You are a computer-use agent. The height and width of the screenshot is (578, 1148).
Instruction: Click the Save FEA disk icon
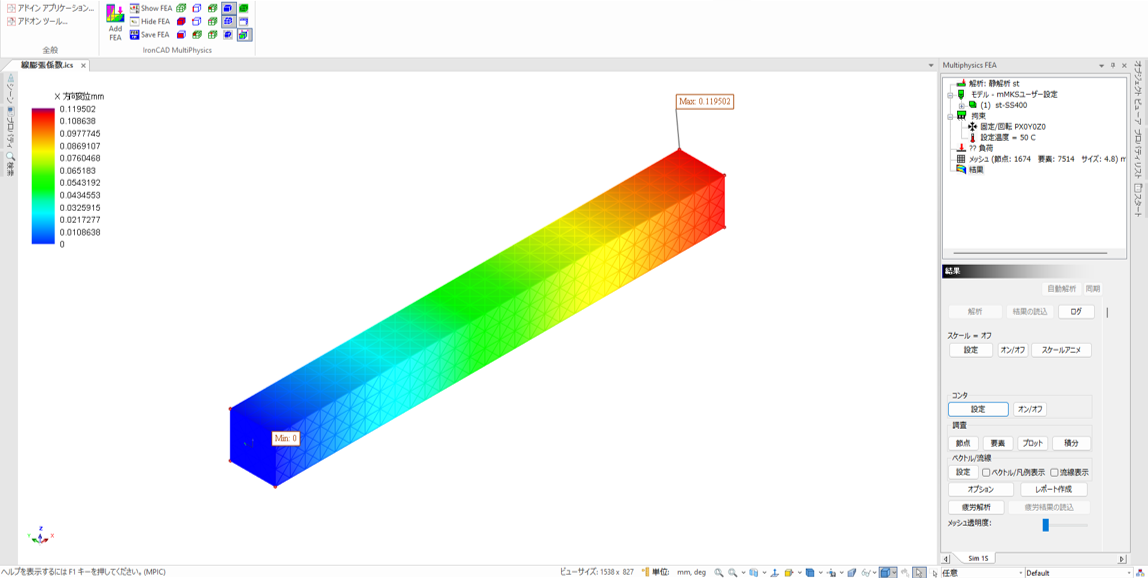point(135,34)
